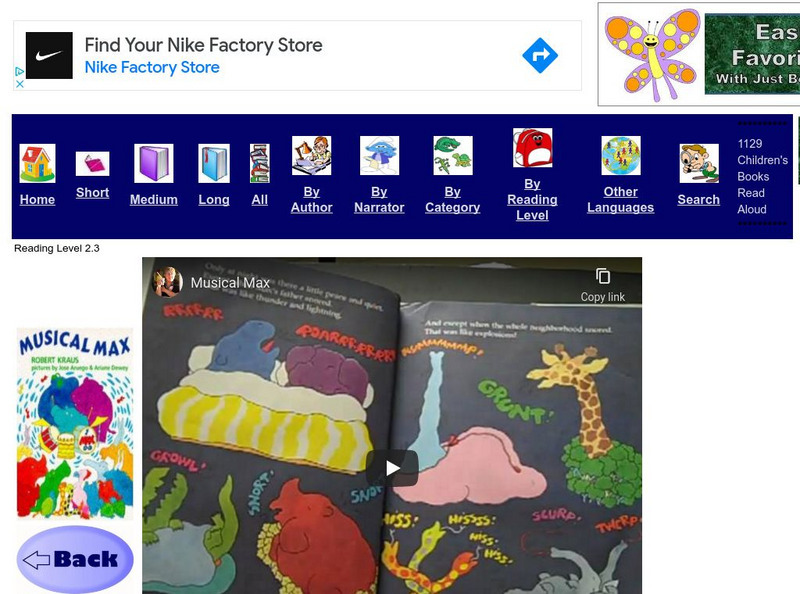
Task: Open the butterfly Easy Favorites banner
Action: click(x=699, y=54)
